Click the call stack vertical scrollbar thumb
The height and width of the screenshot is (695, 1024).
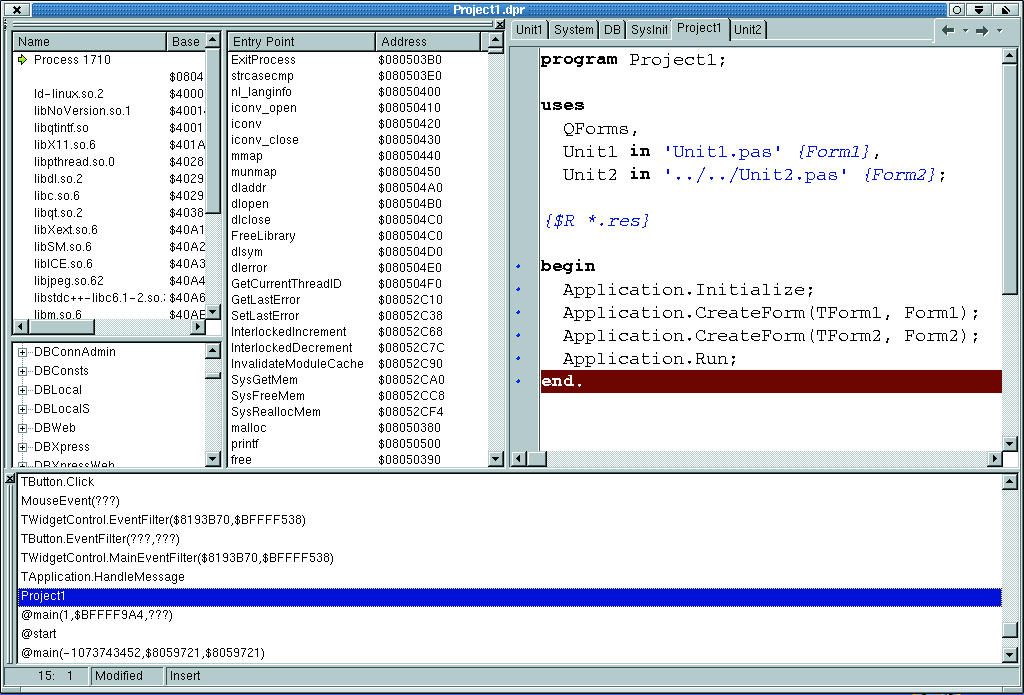pyautogui.click(x=1010, y=630)
